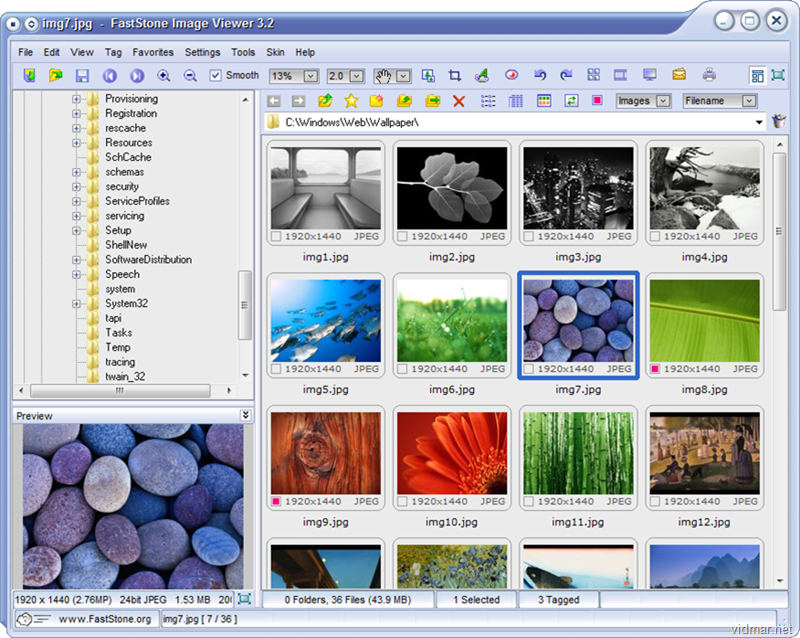
Task: Click the Email envelope icon
Action: (679, 76)
